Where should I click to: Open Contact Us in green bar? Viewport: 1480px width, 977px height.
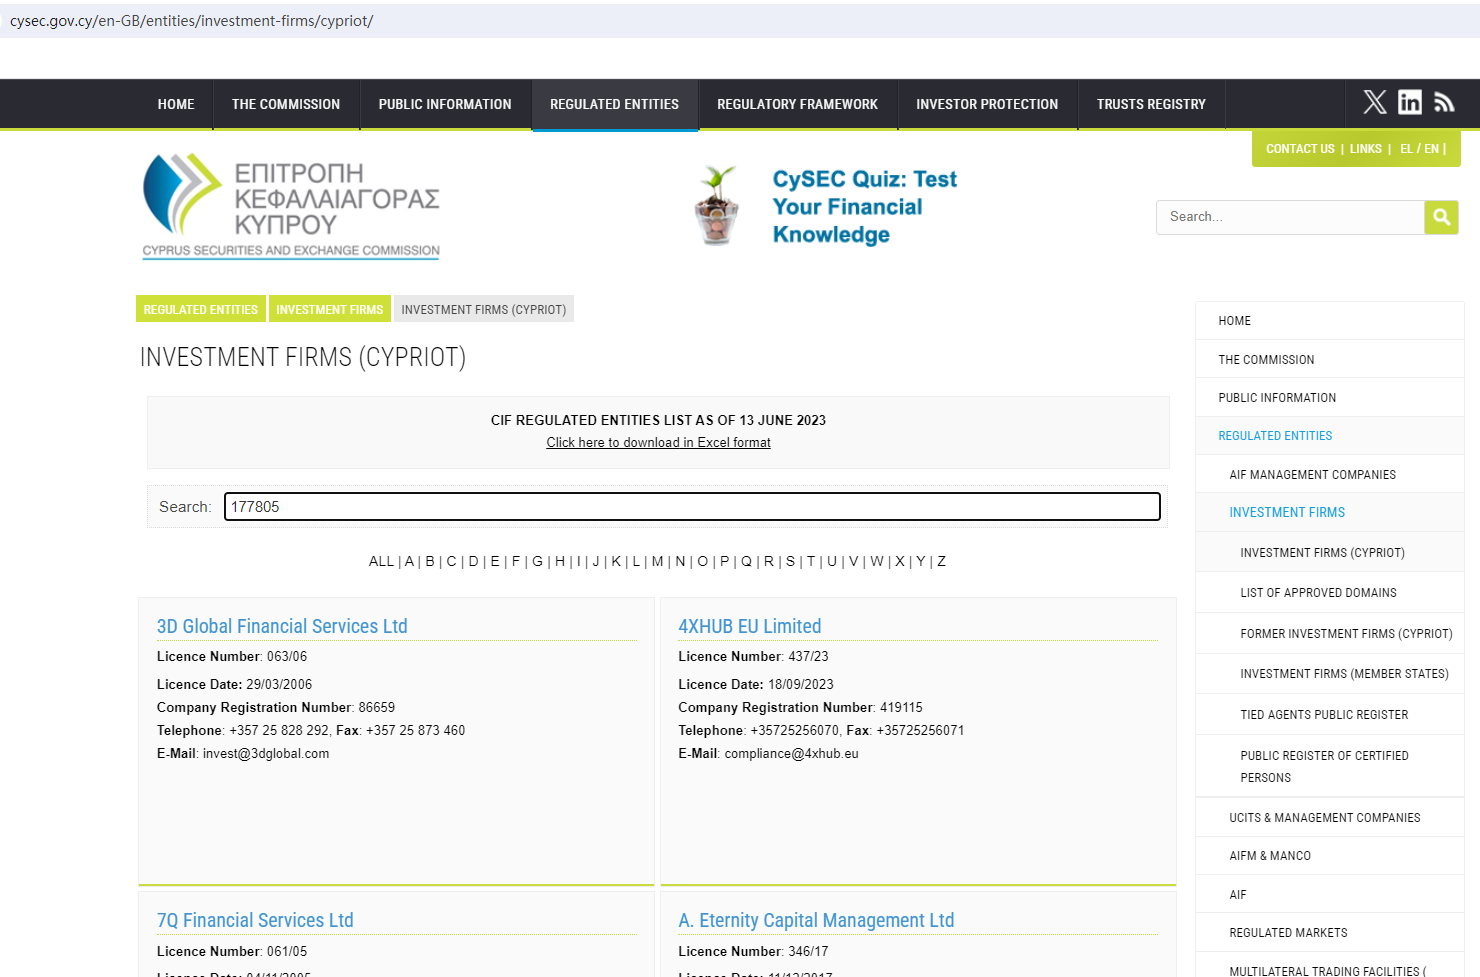(x=1299, y=149)
